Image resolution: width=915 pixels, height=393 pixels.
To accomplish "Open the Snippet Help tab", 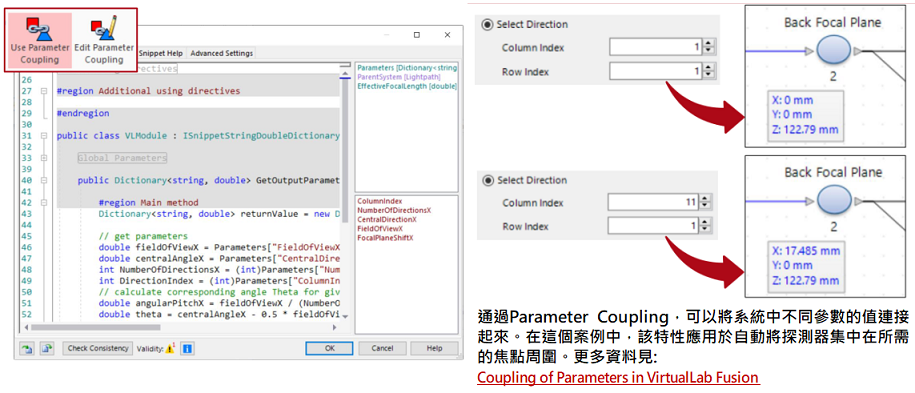I will click(161, 53).
